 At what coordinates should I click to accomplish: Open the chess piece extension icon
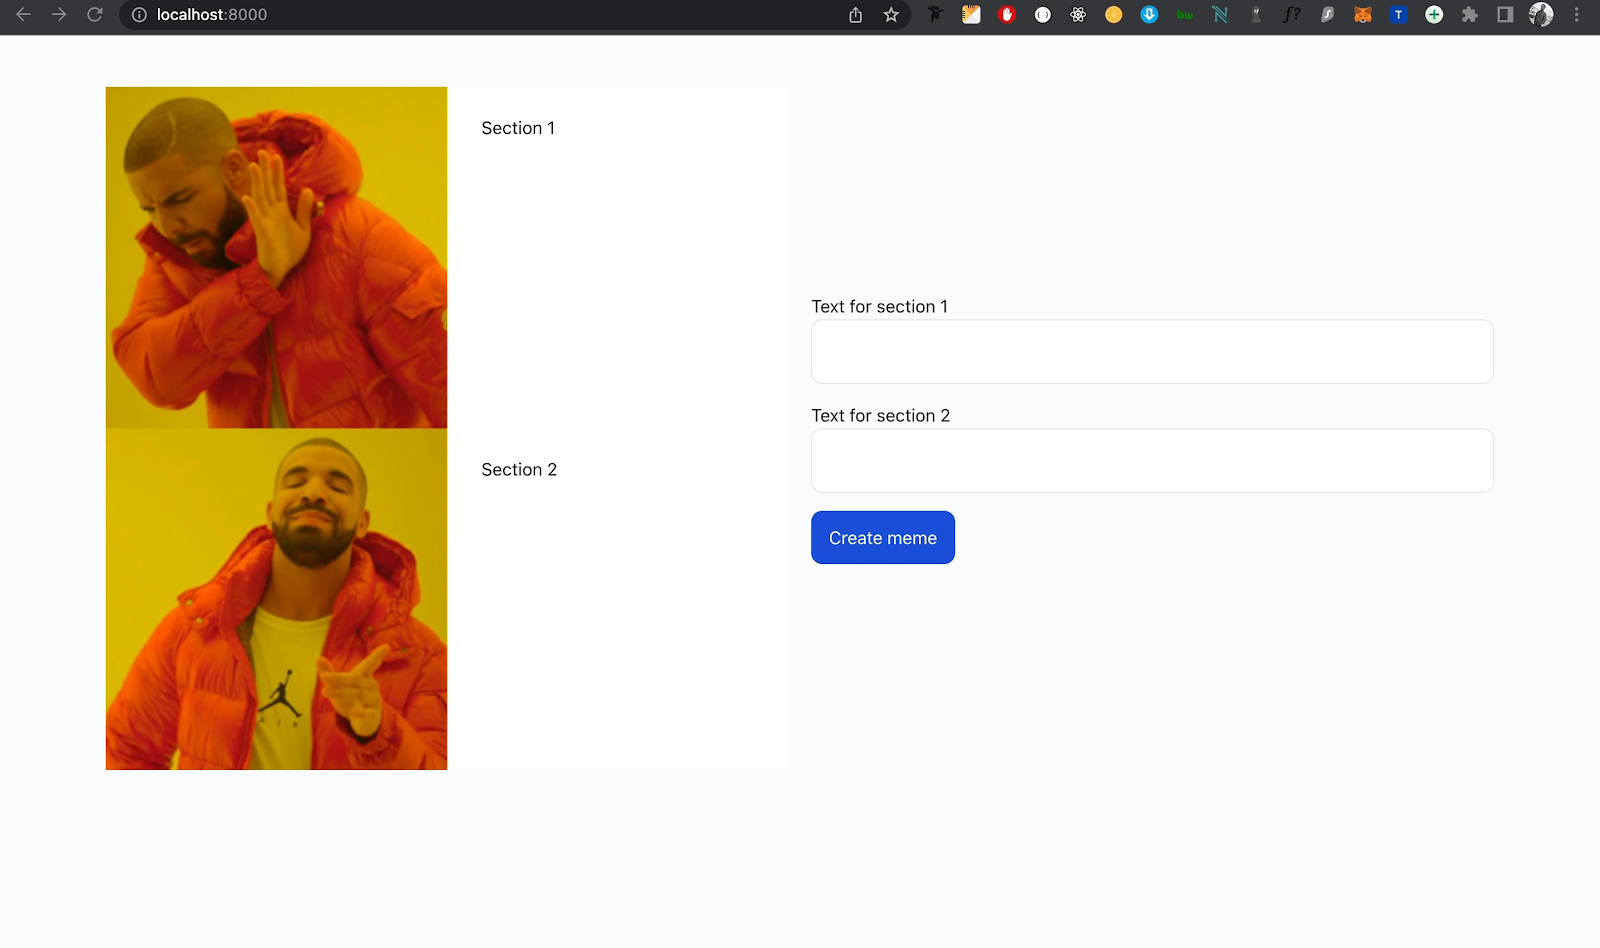[x=1256, y=15]
